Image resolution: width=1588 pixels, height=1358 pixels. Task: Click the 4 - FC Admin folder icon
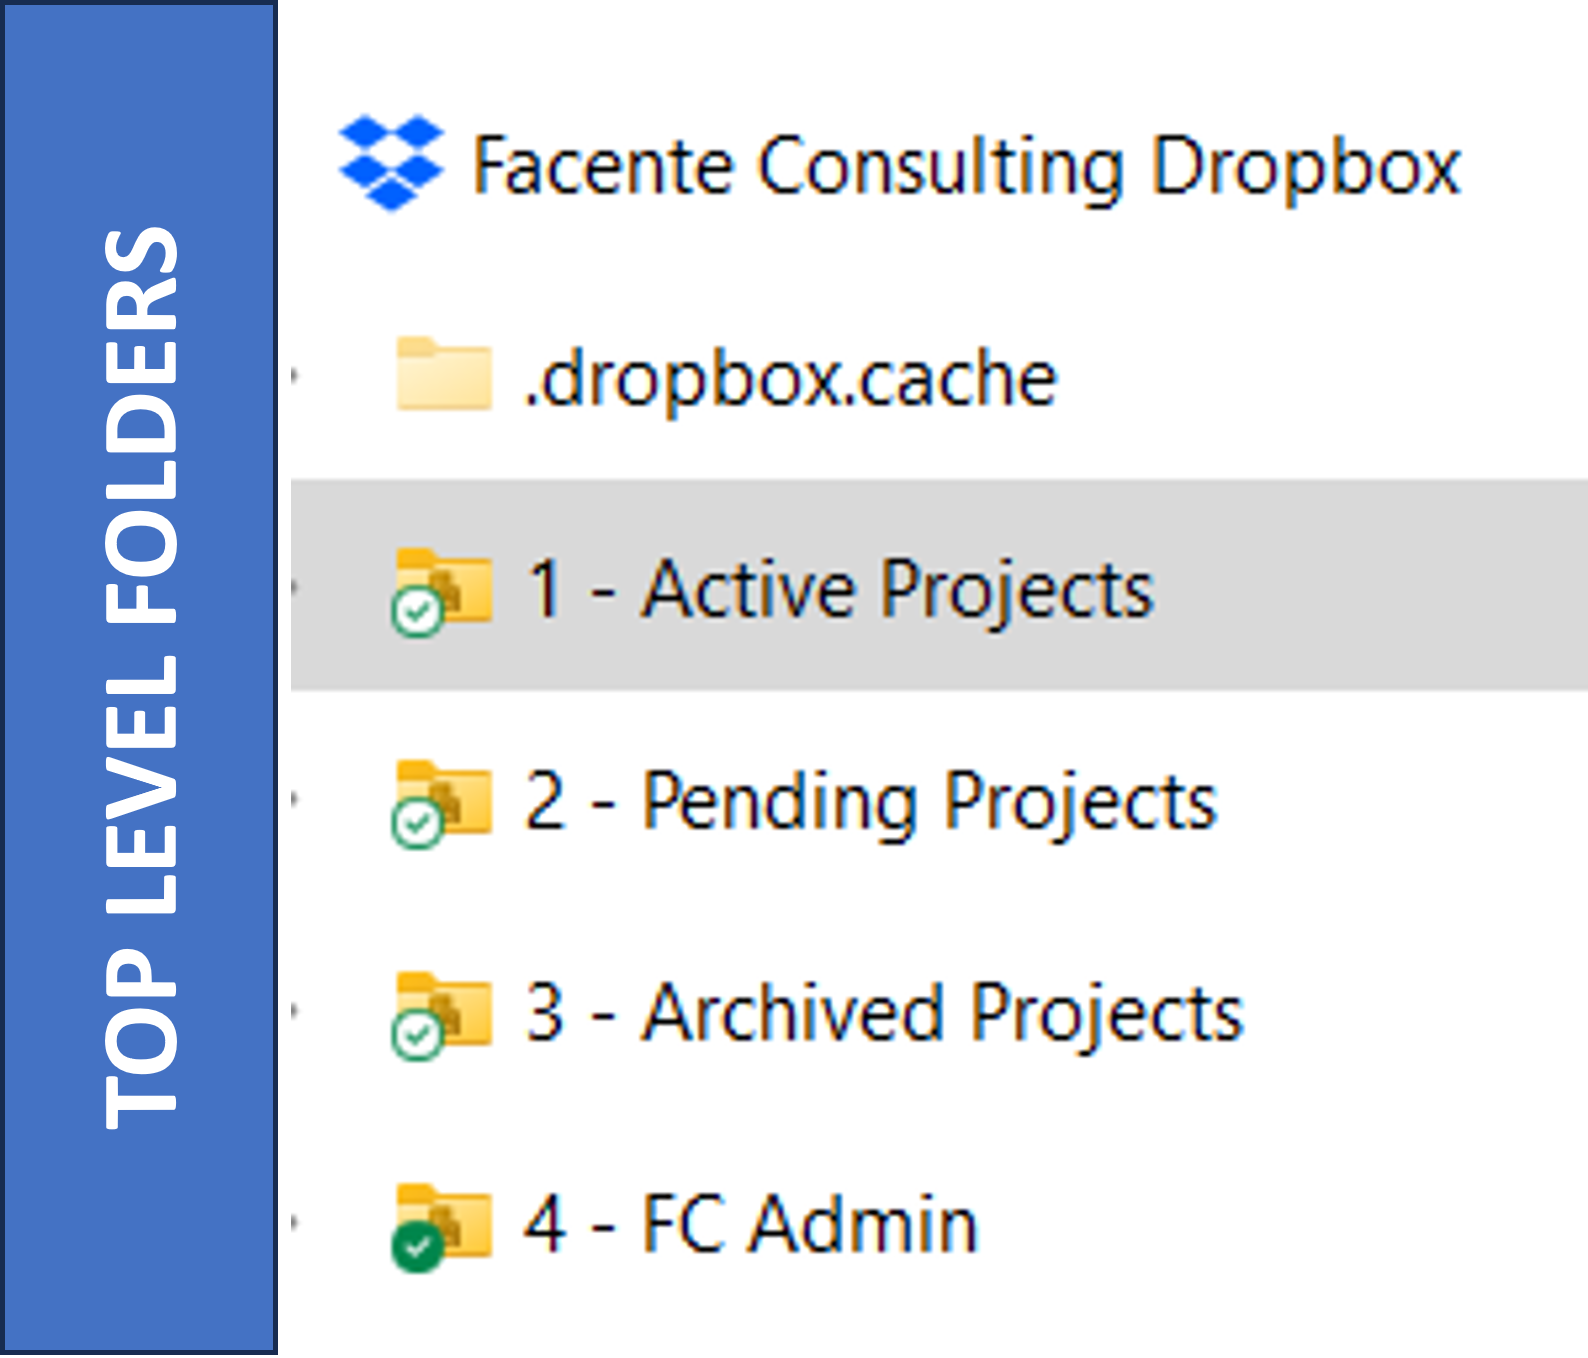pos(444,1225)
